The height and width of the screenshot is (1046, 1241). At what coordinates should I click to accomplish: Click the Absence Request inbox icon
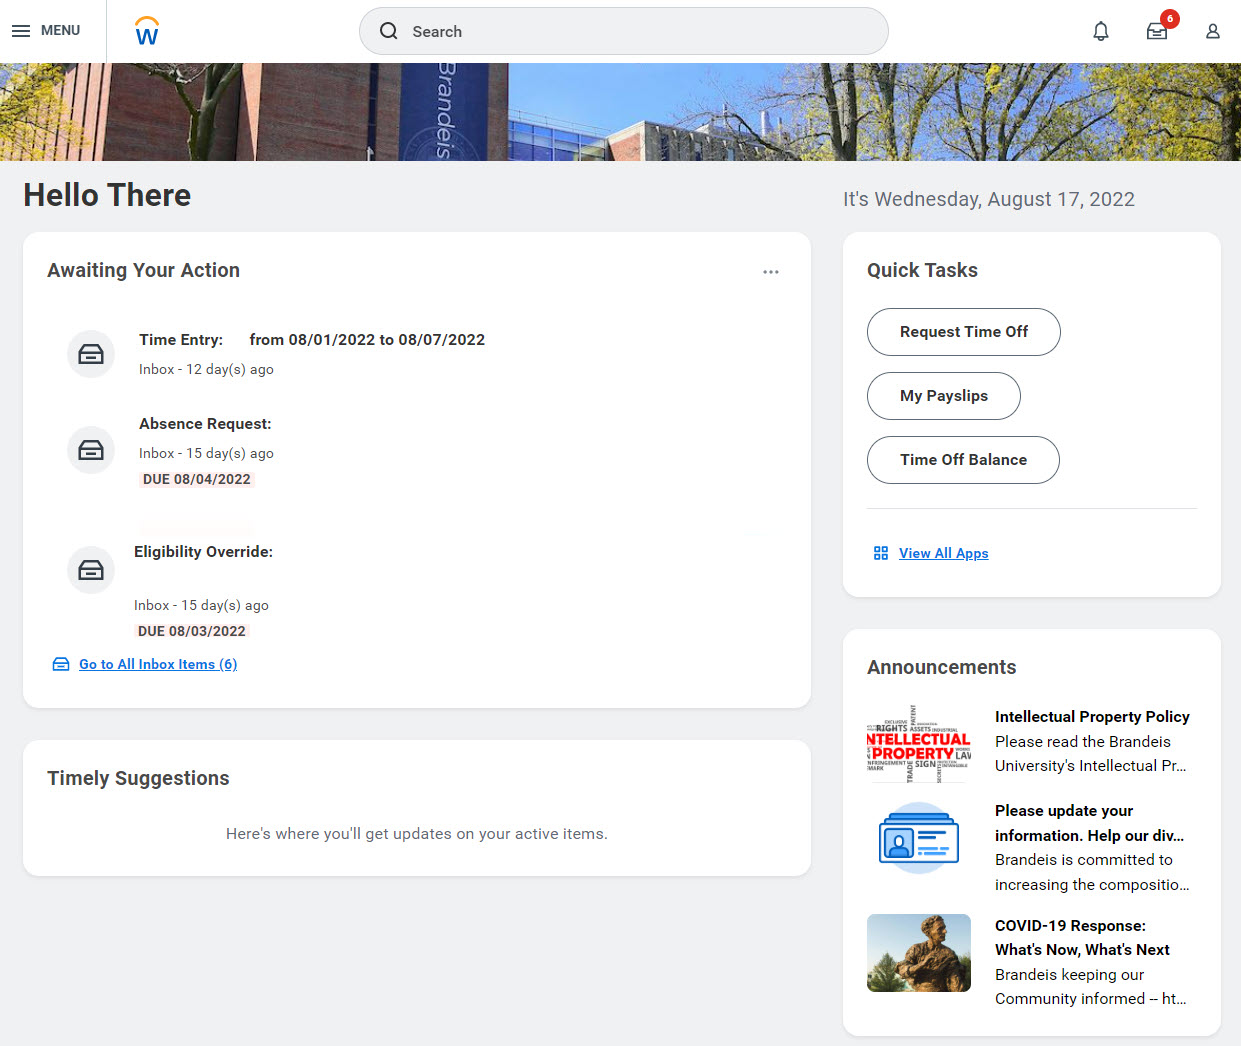coord(91,450)
